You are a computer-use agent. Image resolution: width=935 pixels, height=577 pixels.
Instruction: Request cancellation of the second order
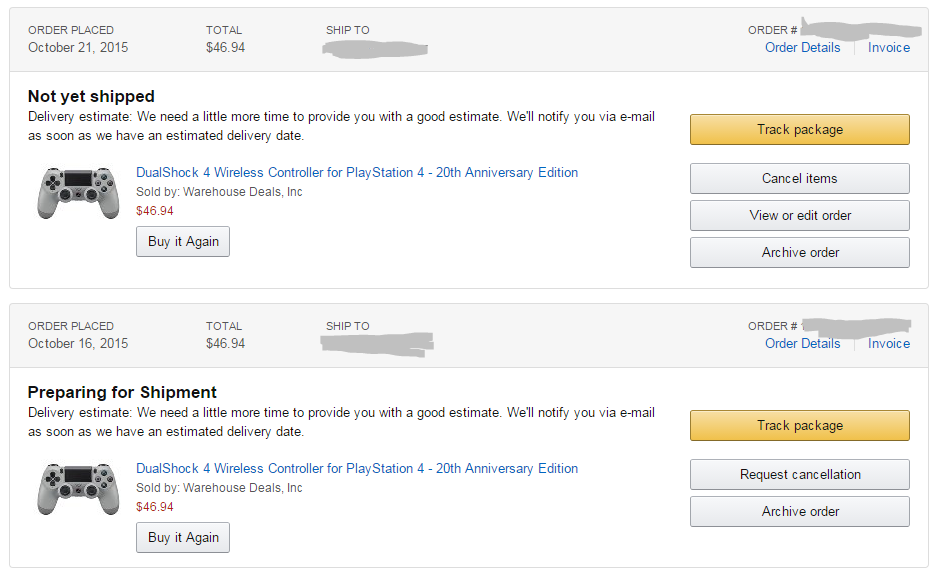click(x=800, y=474)
